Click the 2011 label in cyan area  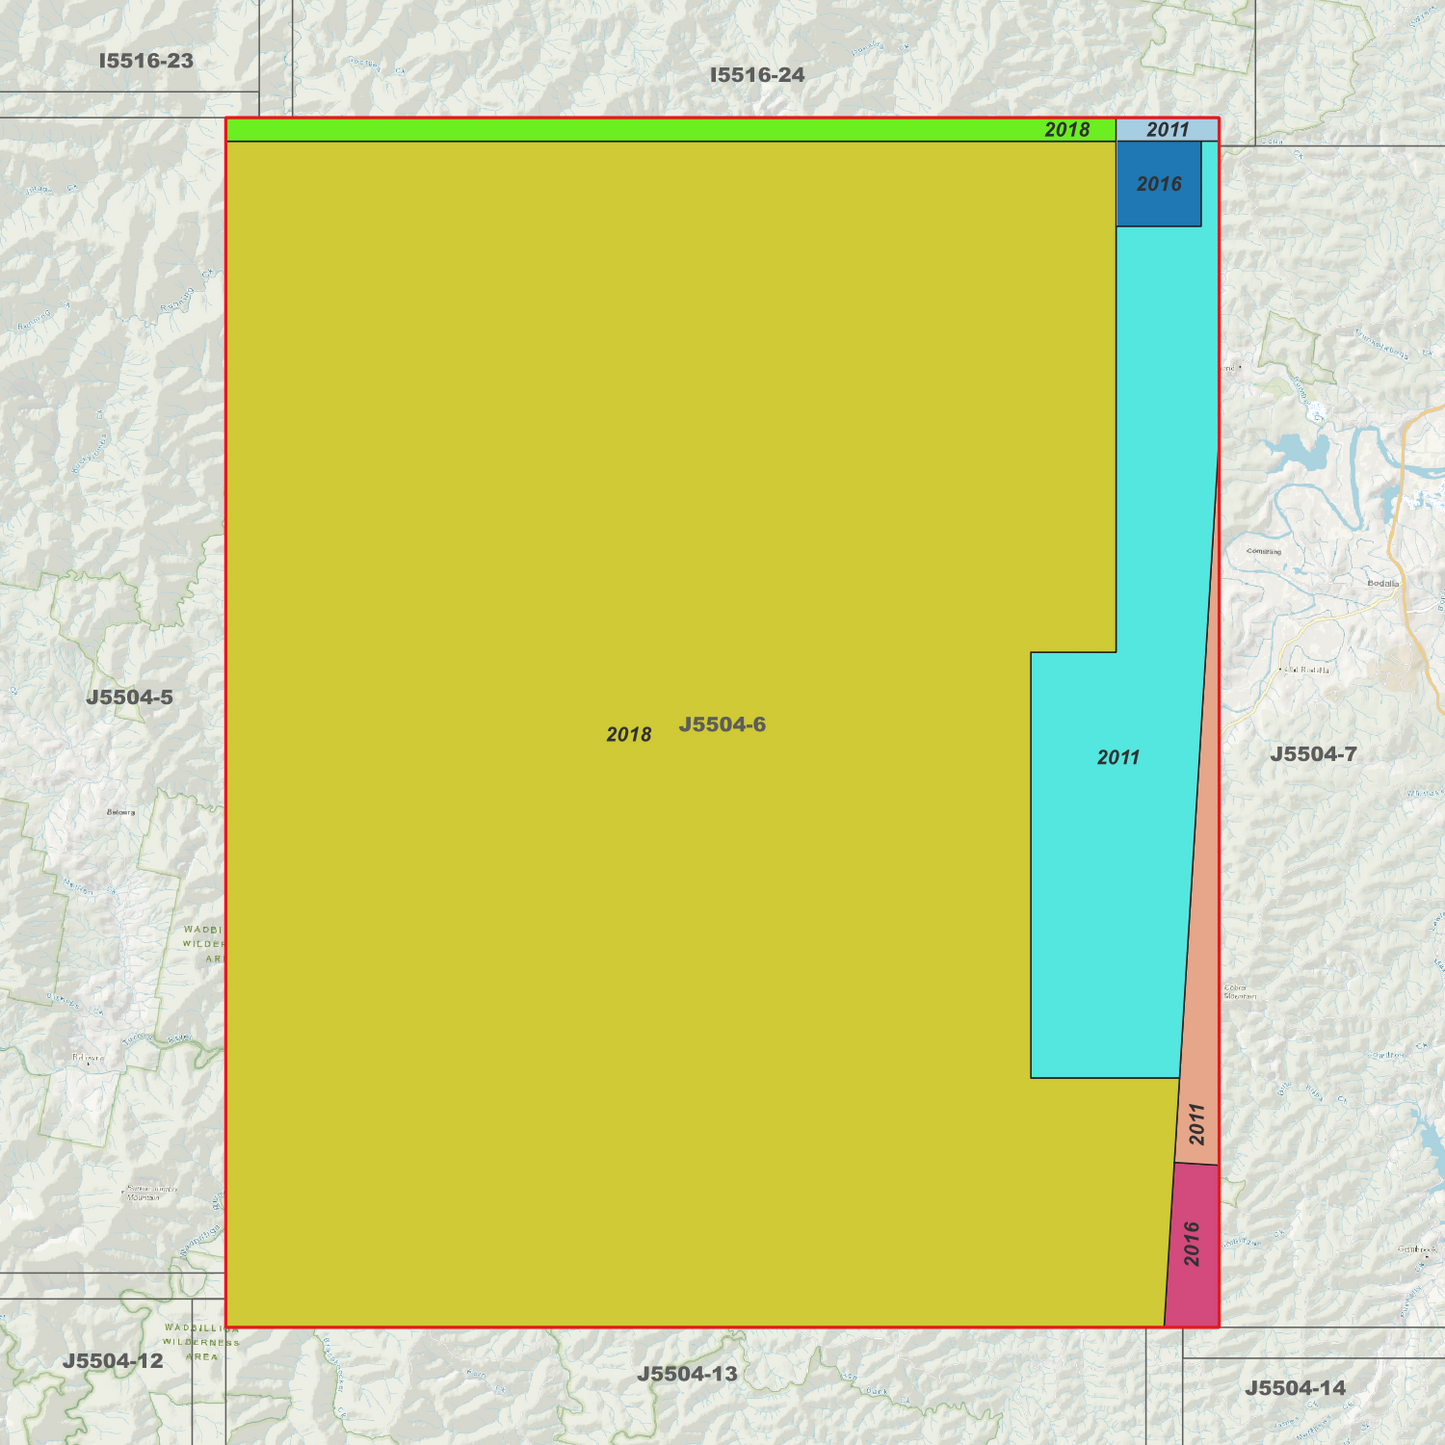tap(1118, 758)
